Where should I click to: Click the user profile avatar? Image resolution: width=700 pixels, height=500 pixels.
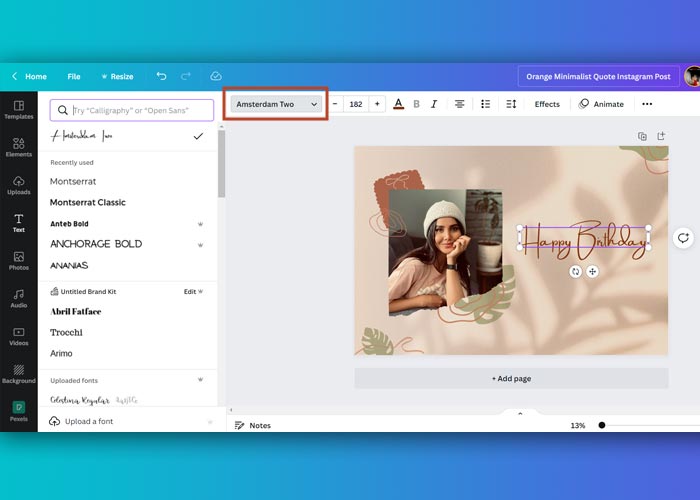click(x=692, y=76)
